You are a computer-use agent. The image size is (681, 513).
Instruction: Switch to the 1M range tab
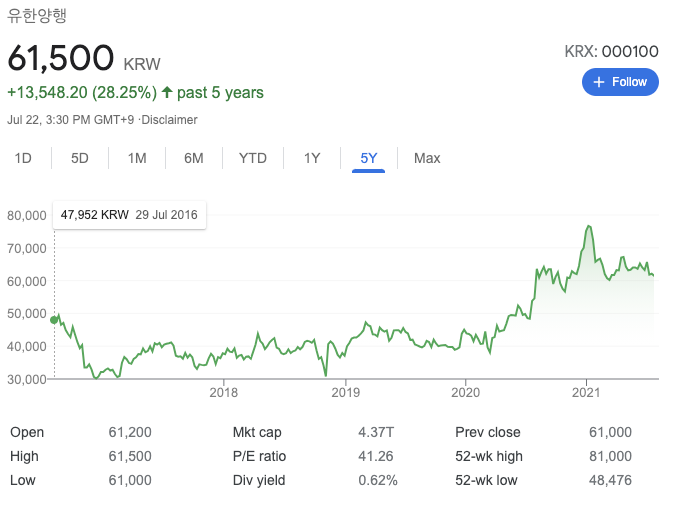(x=137, y=158)
